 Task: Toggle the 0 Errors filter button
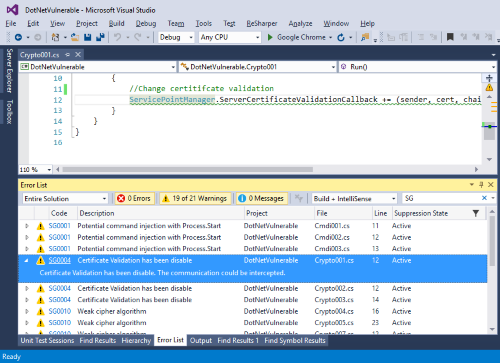coord(135,198)
